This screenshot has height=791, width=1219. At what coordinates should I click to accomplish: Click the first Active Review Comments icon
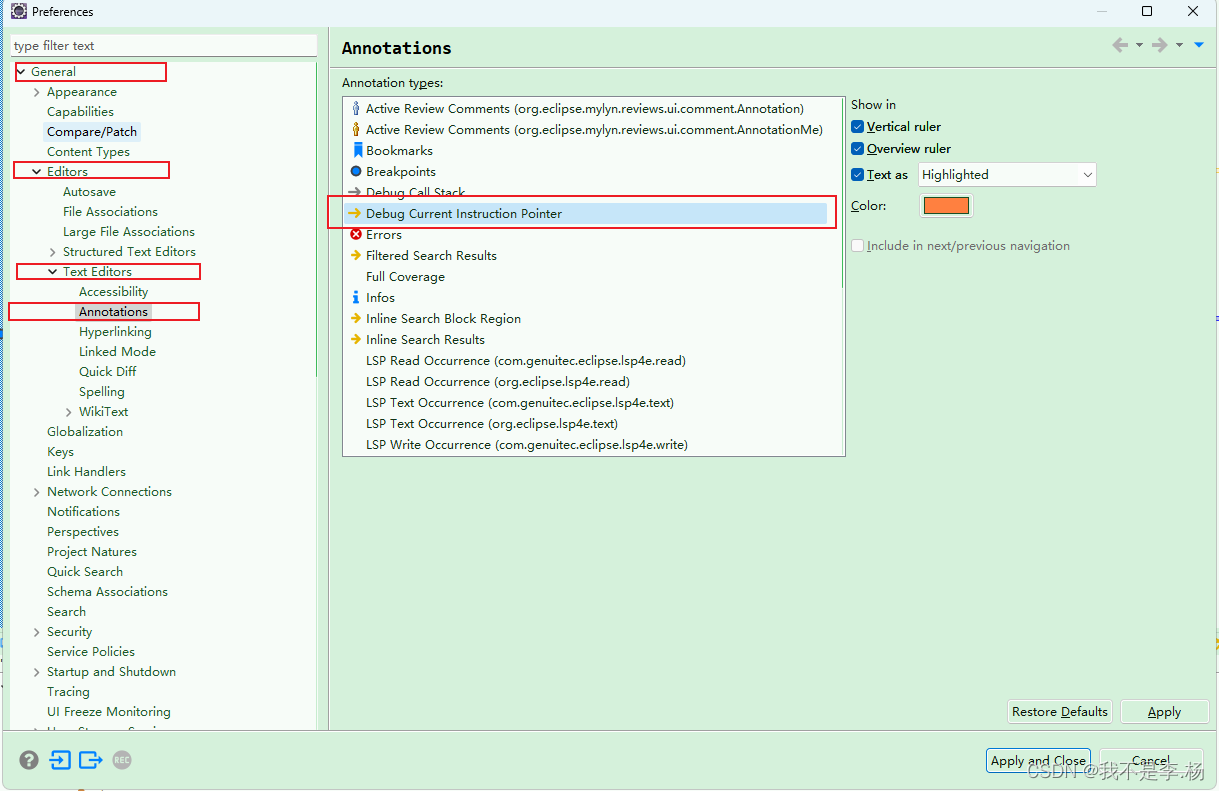356,108
